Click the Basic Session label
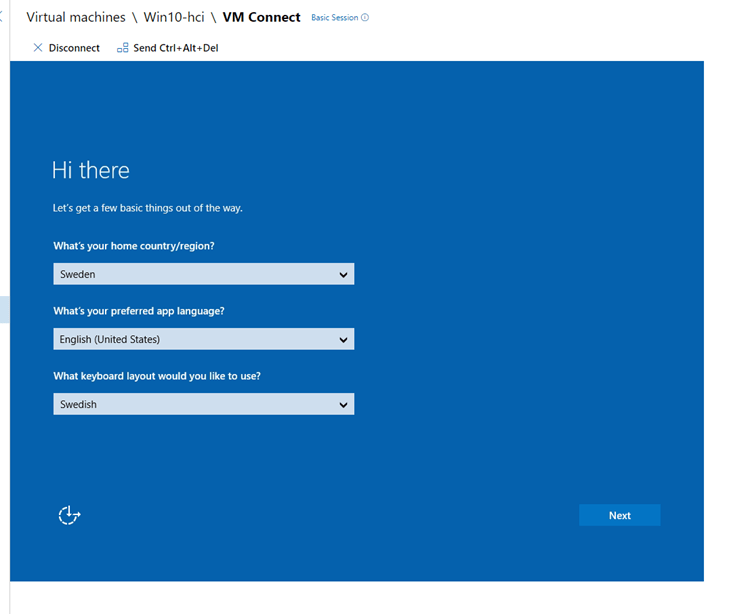The image size is (750, 614). coord(335,18)
